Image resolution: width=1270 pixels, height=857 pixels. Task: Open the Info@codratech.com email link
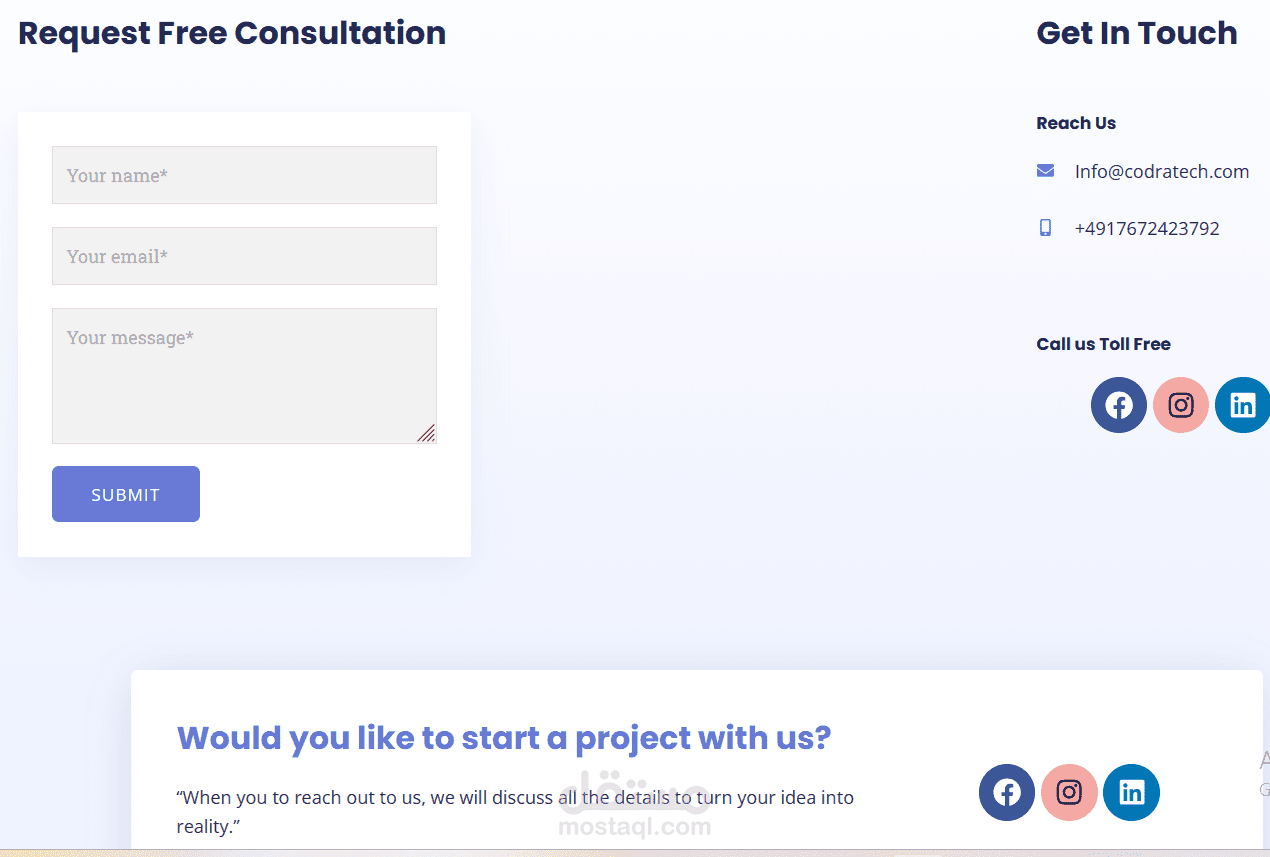coord(1161,171)
